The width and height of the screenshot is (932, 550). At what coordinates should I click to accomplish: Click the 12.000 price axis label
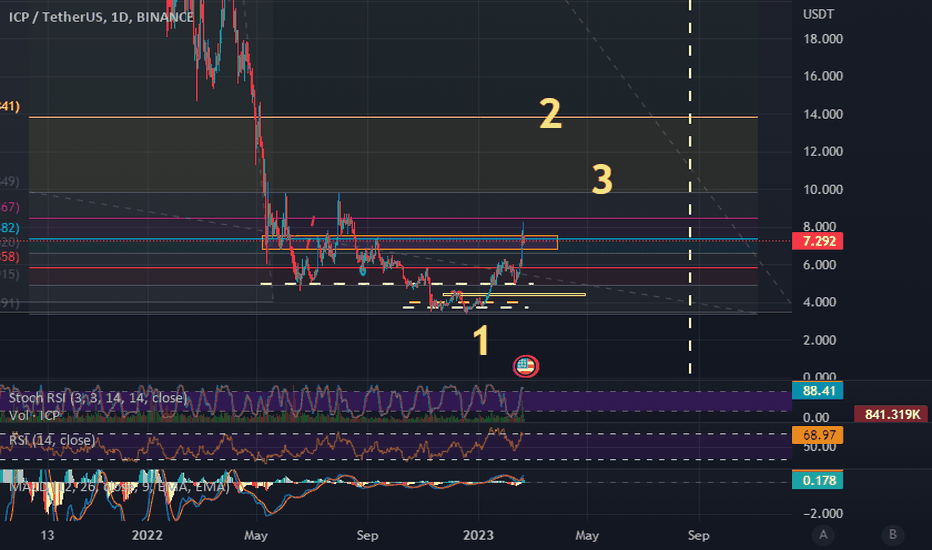[823, 152]
